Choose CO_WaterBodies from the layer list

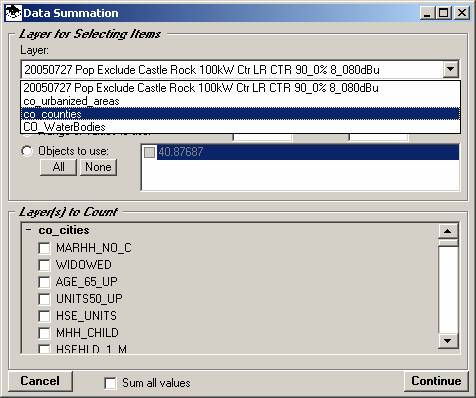240,127
